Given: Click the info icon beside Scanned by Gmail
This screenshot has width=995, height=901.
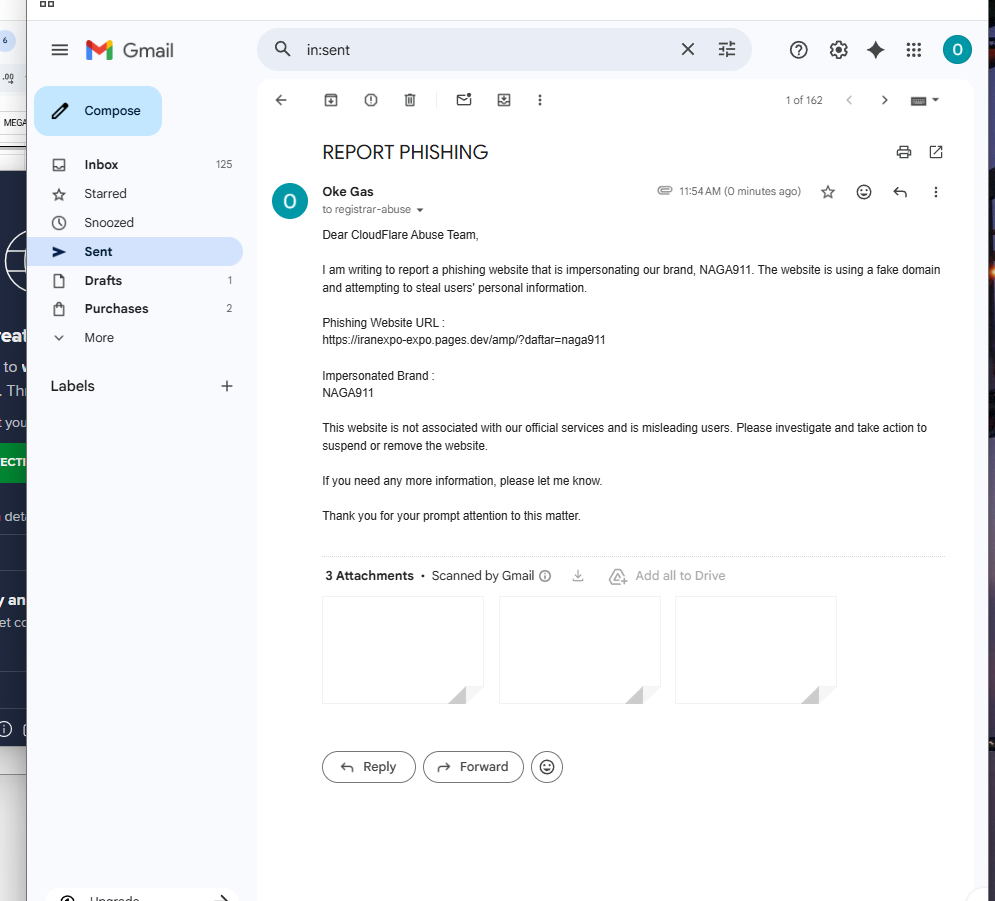Looking at the screenshot, I should click(545, 576).
